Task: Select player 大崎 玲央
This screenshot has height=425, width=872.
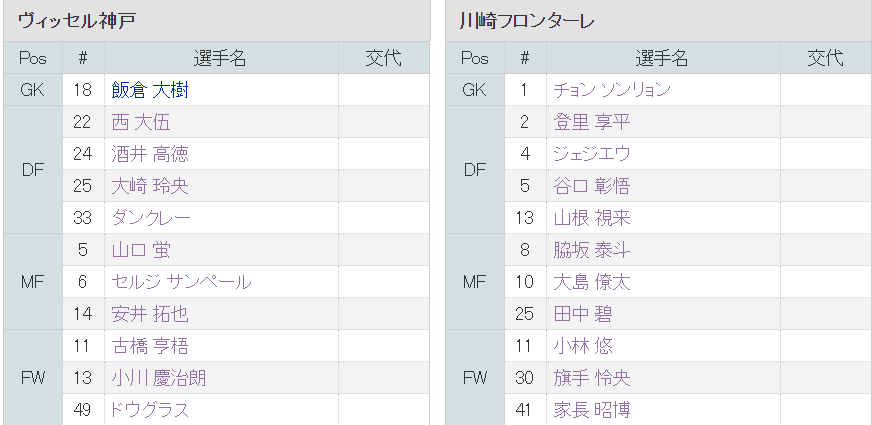Action: coord(150,186)
